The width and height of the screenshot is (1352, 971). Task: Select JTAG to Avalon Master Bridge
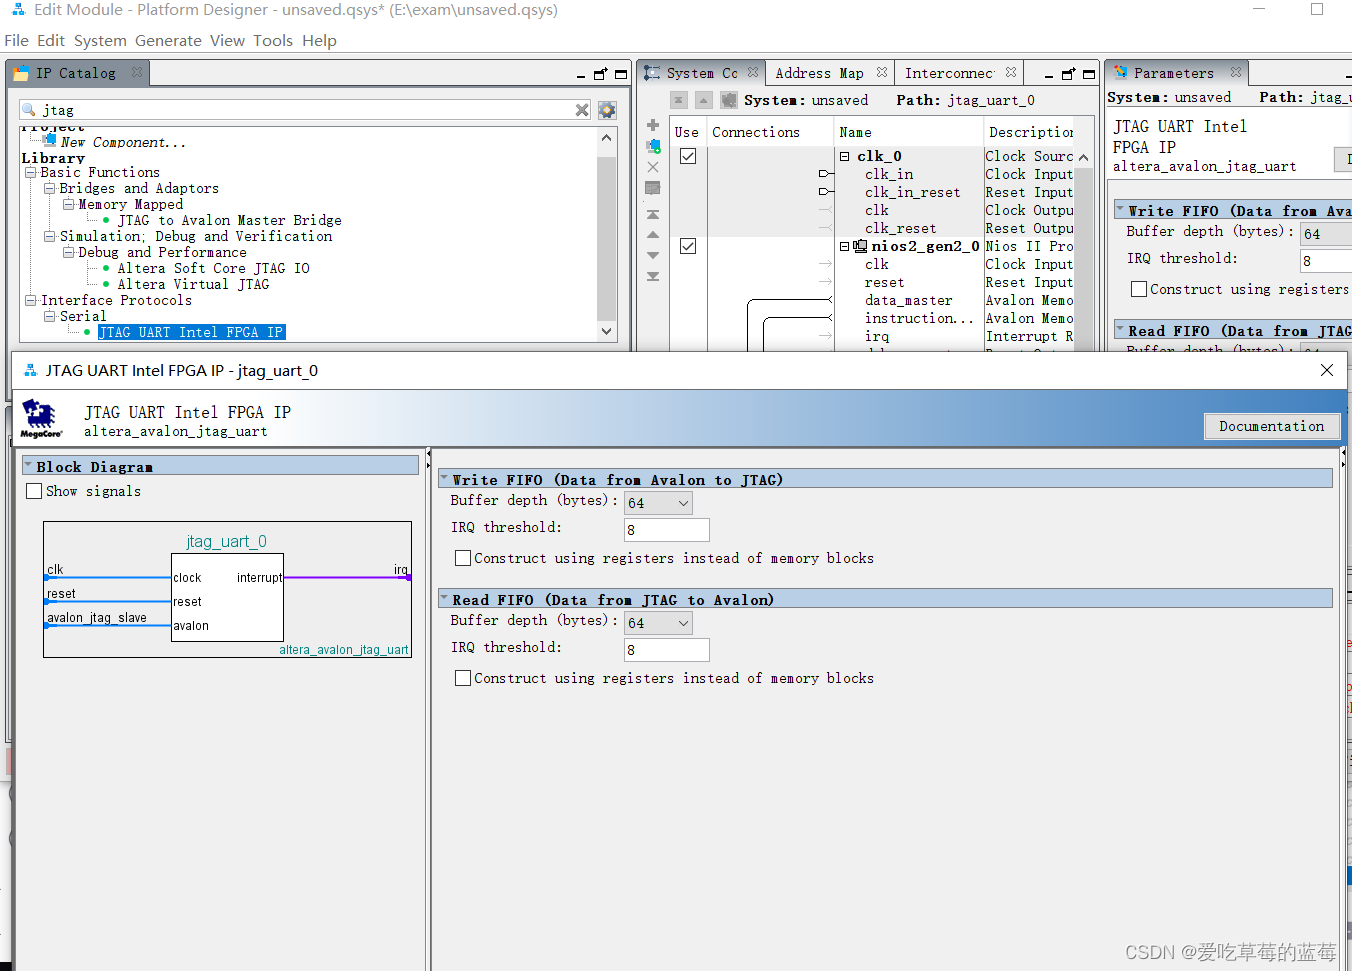[x=229, y=220]
